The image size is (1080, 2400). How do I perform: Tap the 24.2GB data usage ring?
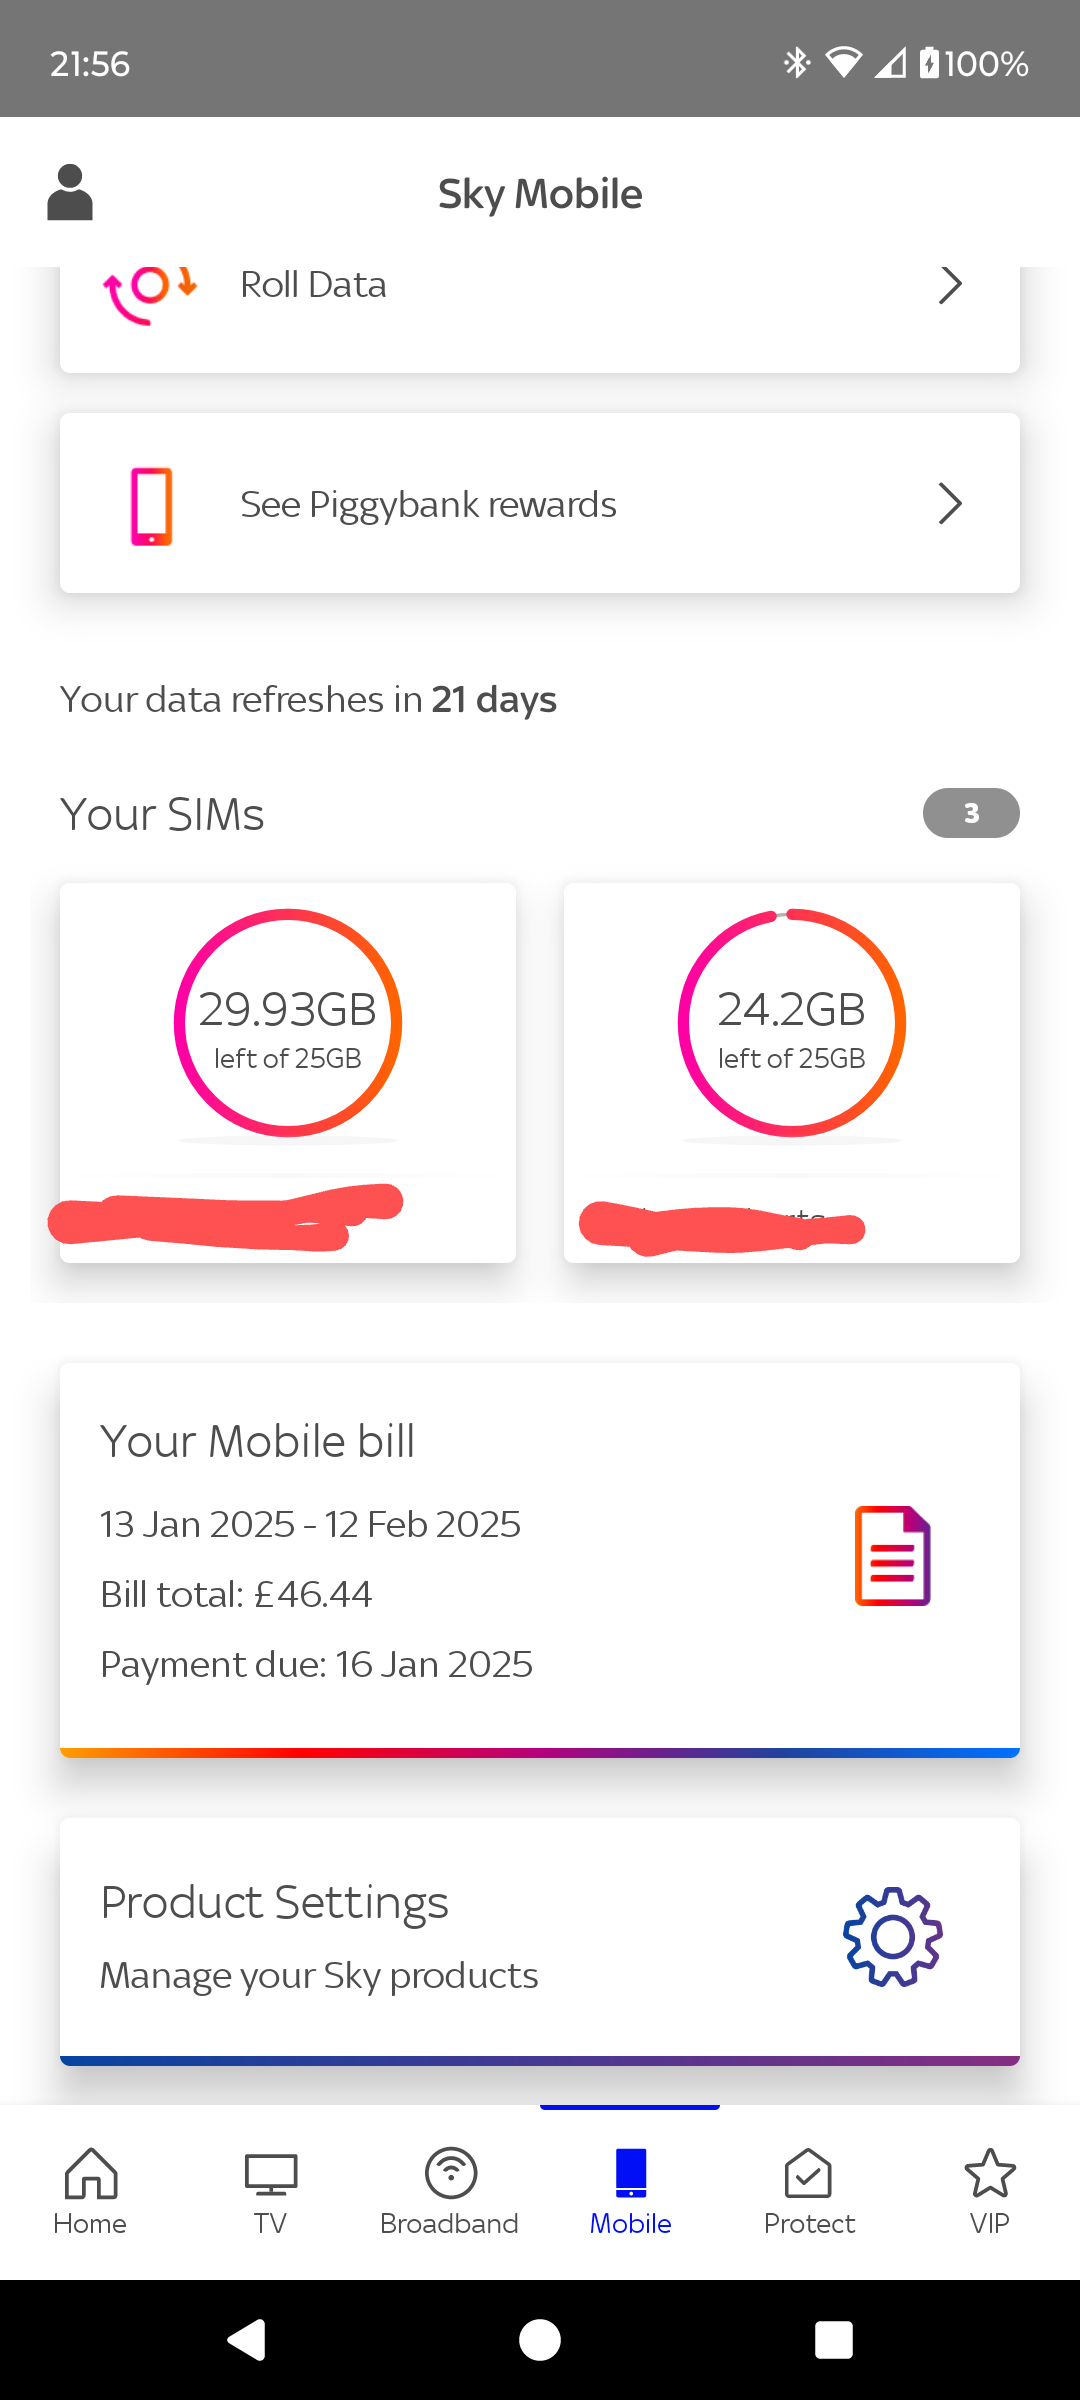(x=791, y=1022)
